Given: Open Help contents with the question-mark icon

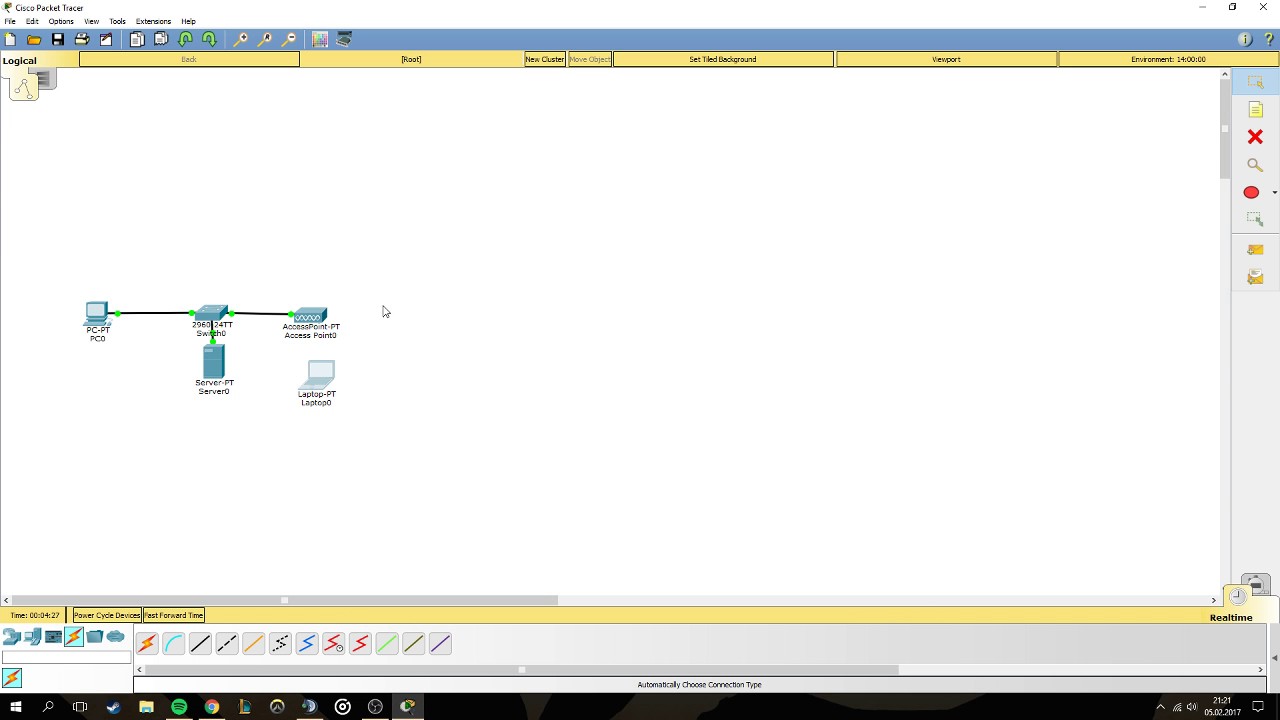Looking at the screenshot, I should click(1269, 39).
